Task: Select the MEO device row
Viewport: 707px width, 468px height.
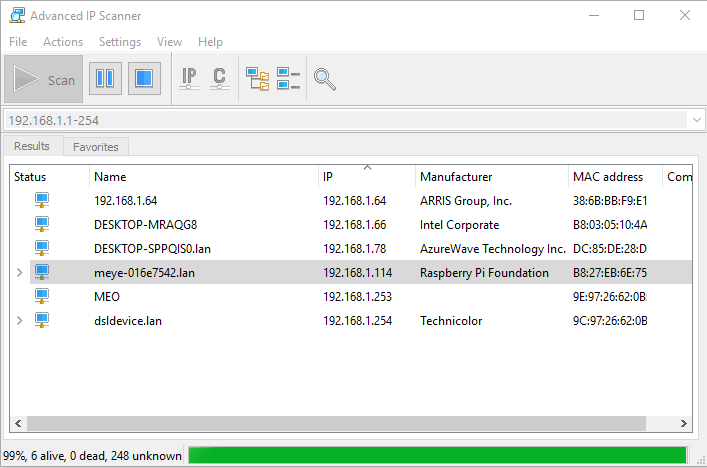Action: pos(200,297)
